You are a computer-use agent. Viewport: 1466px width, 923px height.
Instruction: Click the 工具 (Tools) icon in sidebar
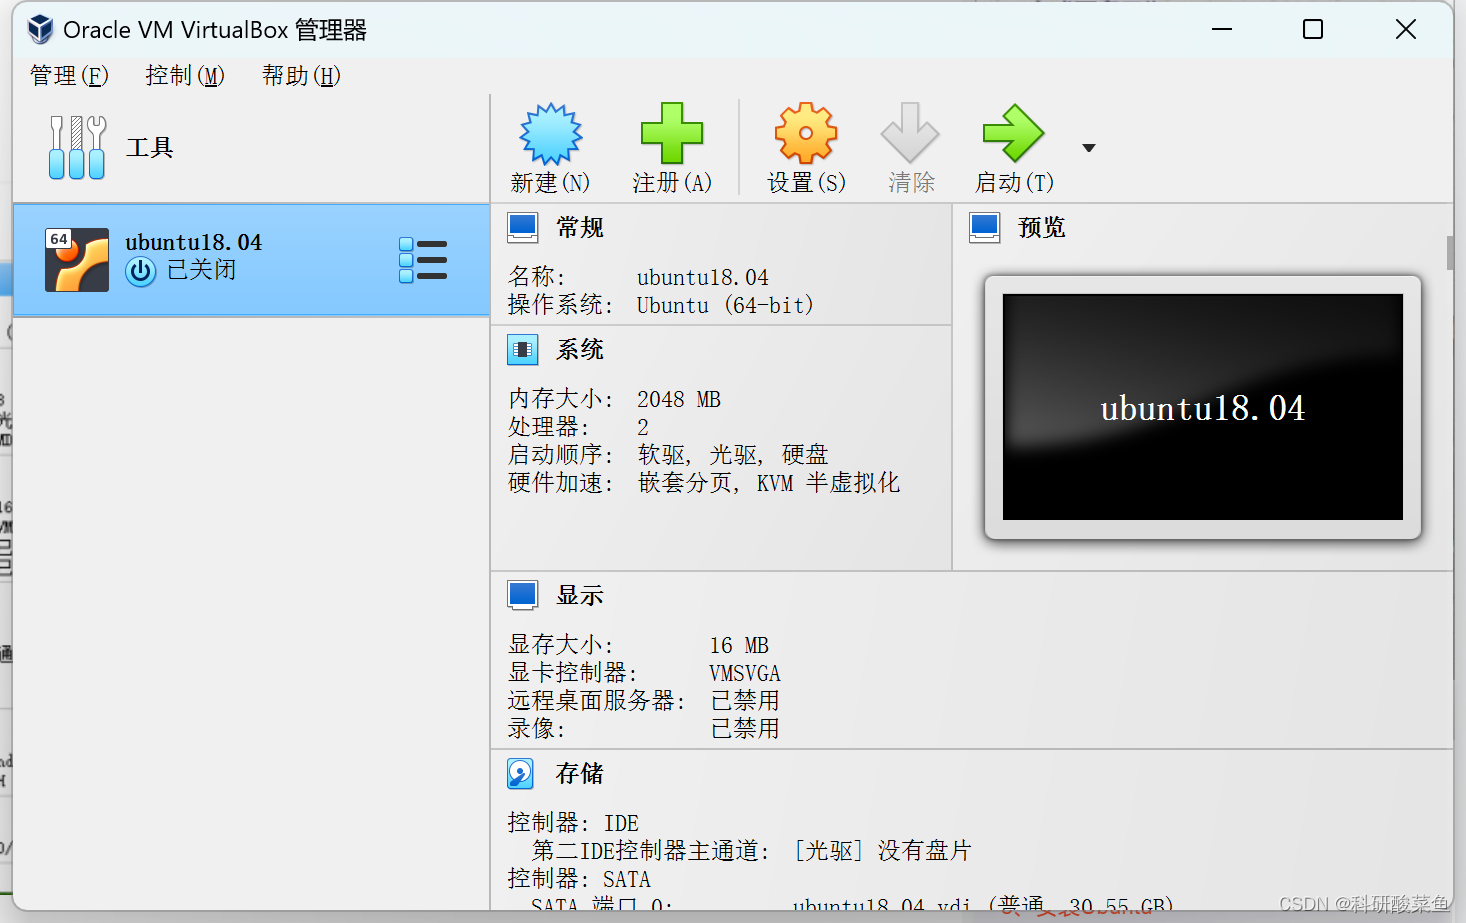[77, 146]
